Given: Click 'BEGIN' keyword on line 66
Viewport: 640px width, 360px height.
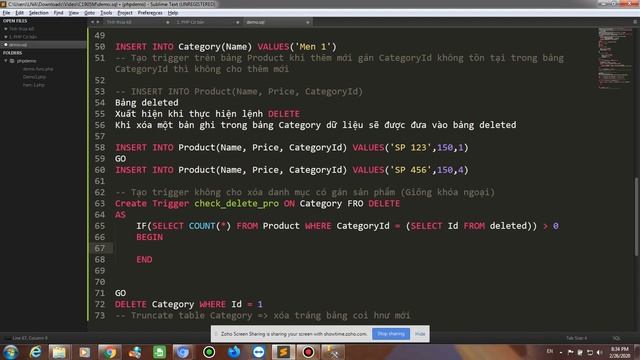Looking at the screenshot, I should 149,237.
